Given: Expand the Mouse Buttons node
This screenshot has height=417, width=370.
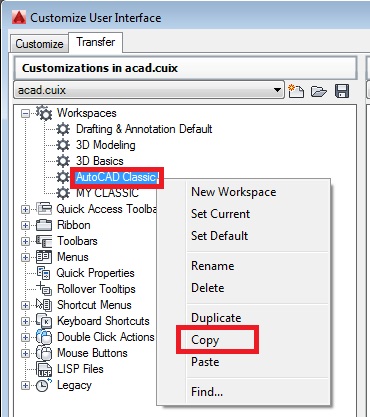Looking at the screenshot, I should tap(25, 353).
